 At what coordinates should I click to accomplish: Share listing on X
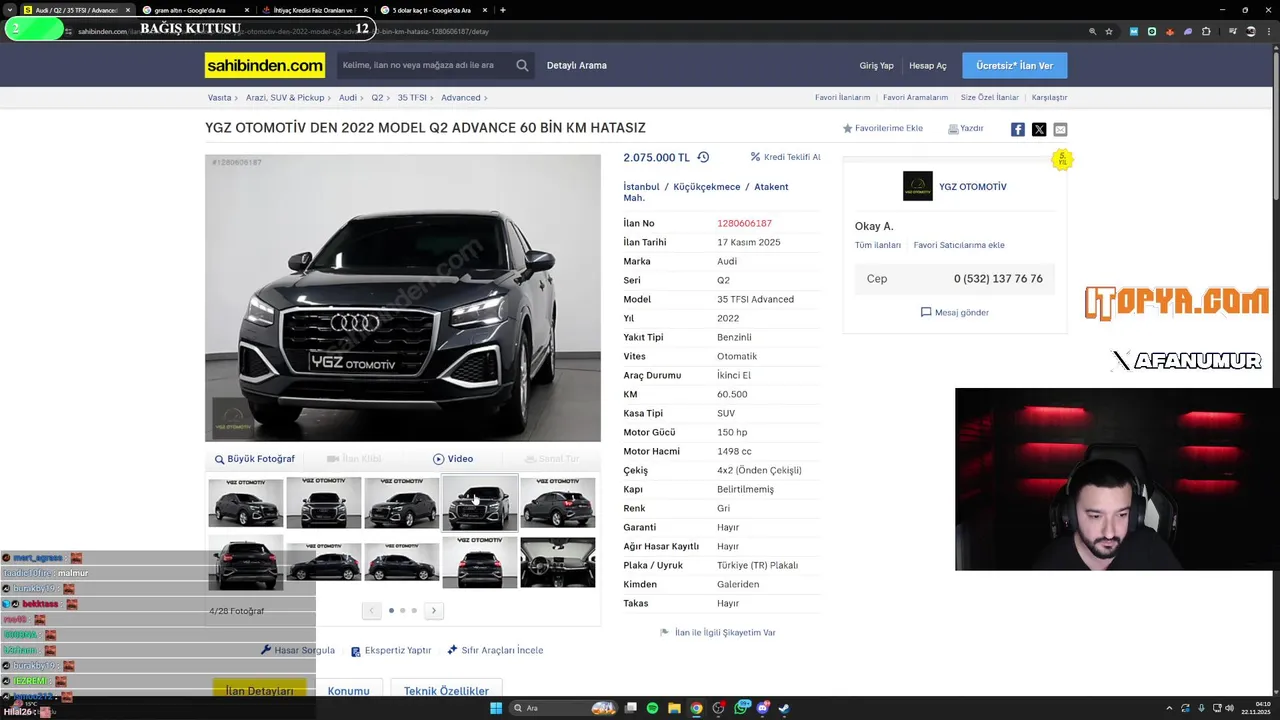point(1039,129)
